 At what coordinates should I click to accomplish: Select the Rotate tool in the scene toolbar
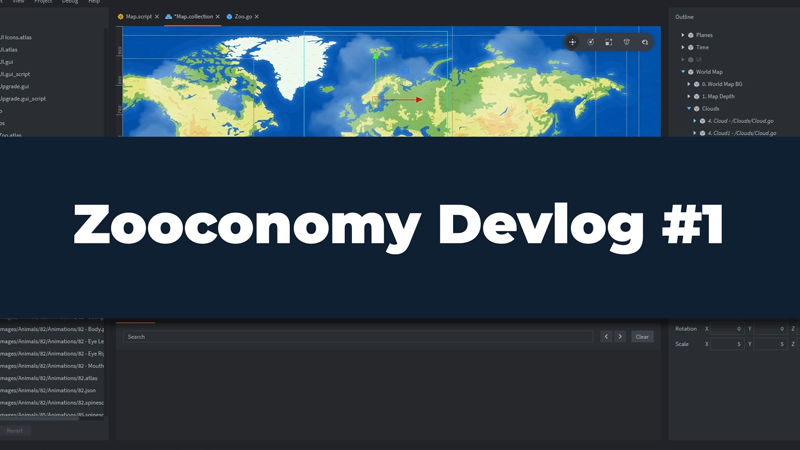[591, 42]
